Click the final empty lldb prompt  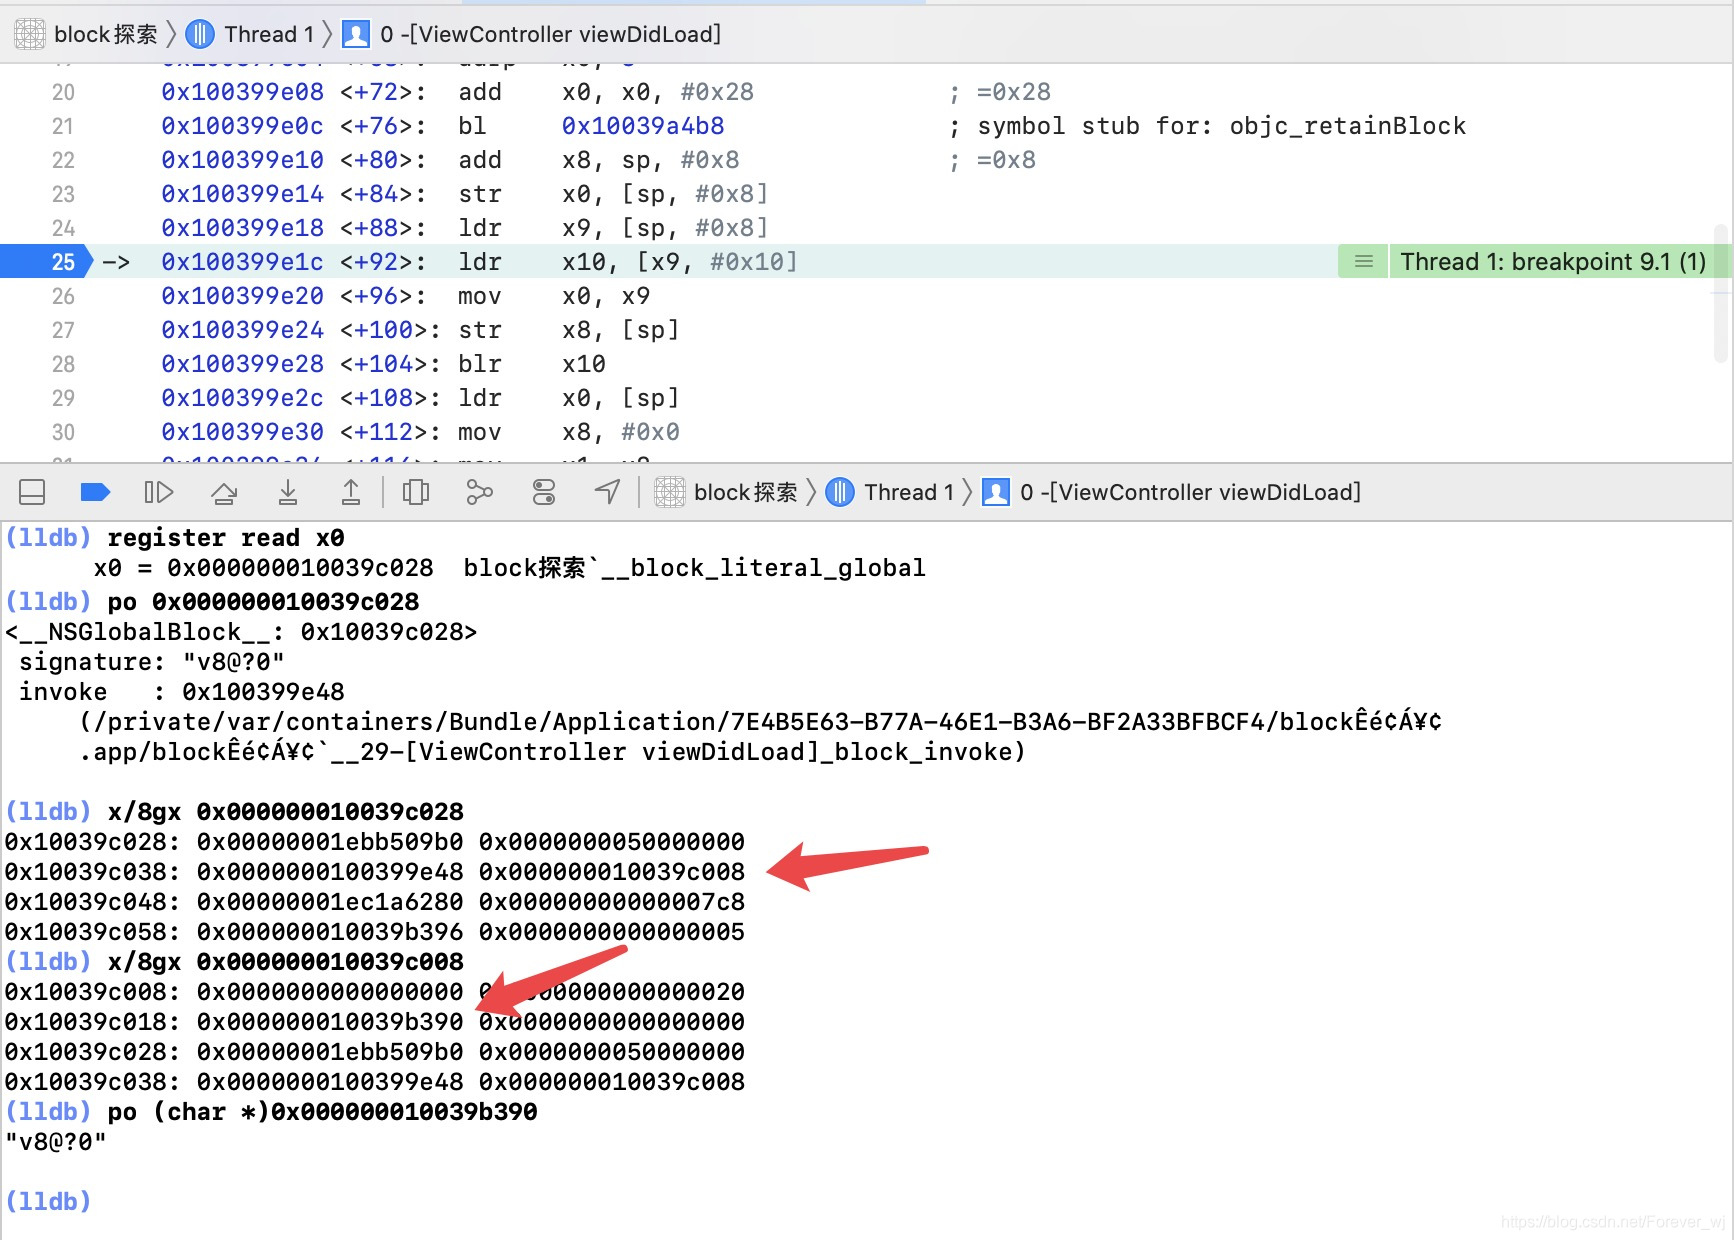pyautogui.click(x=48, y=1201)
